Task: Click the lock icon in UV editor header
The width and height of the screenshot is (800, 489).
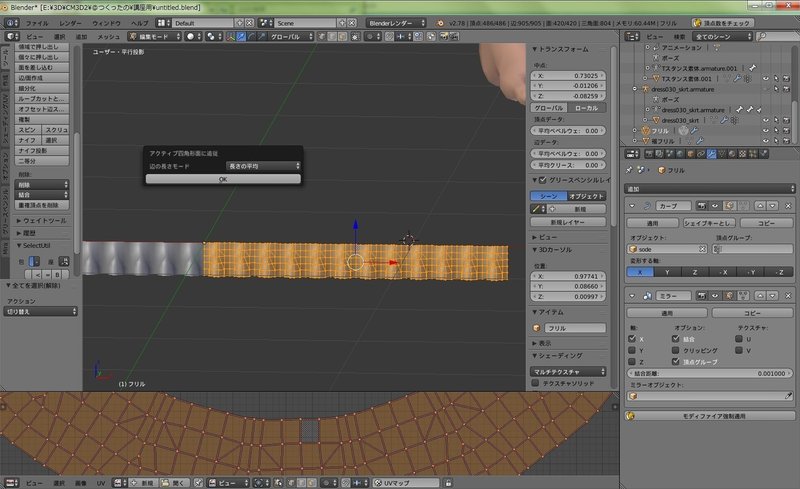Action: coord(448,482)
